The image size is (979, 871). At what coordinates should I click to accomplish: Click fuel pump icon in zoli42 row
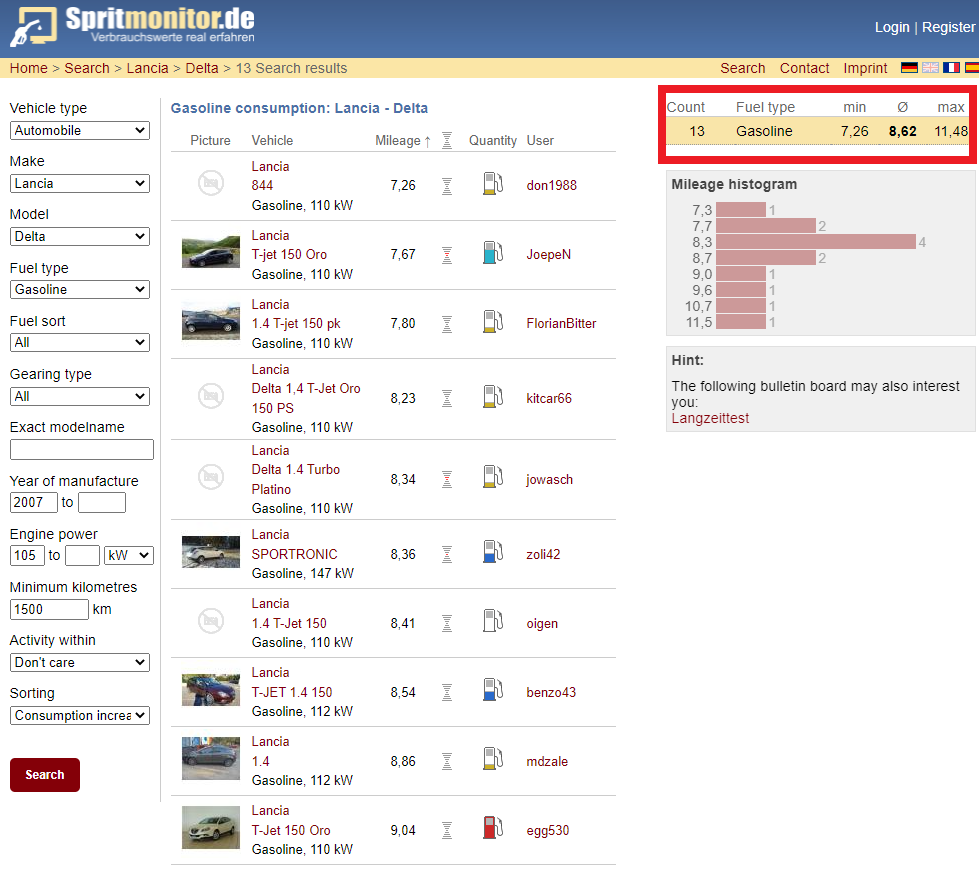(493, 553)
